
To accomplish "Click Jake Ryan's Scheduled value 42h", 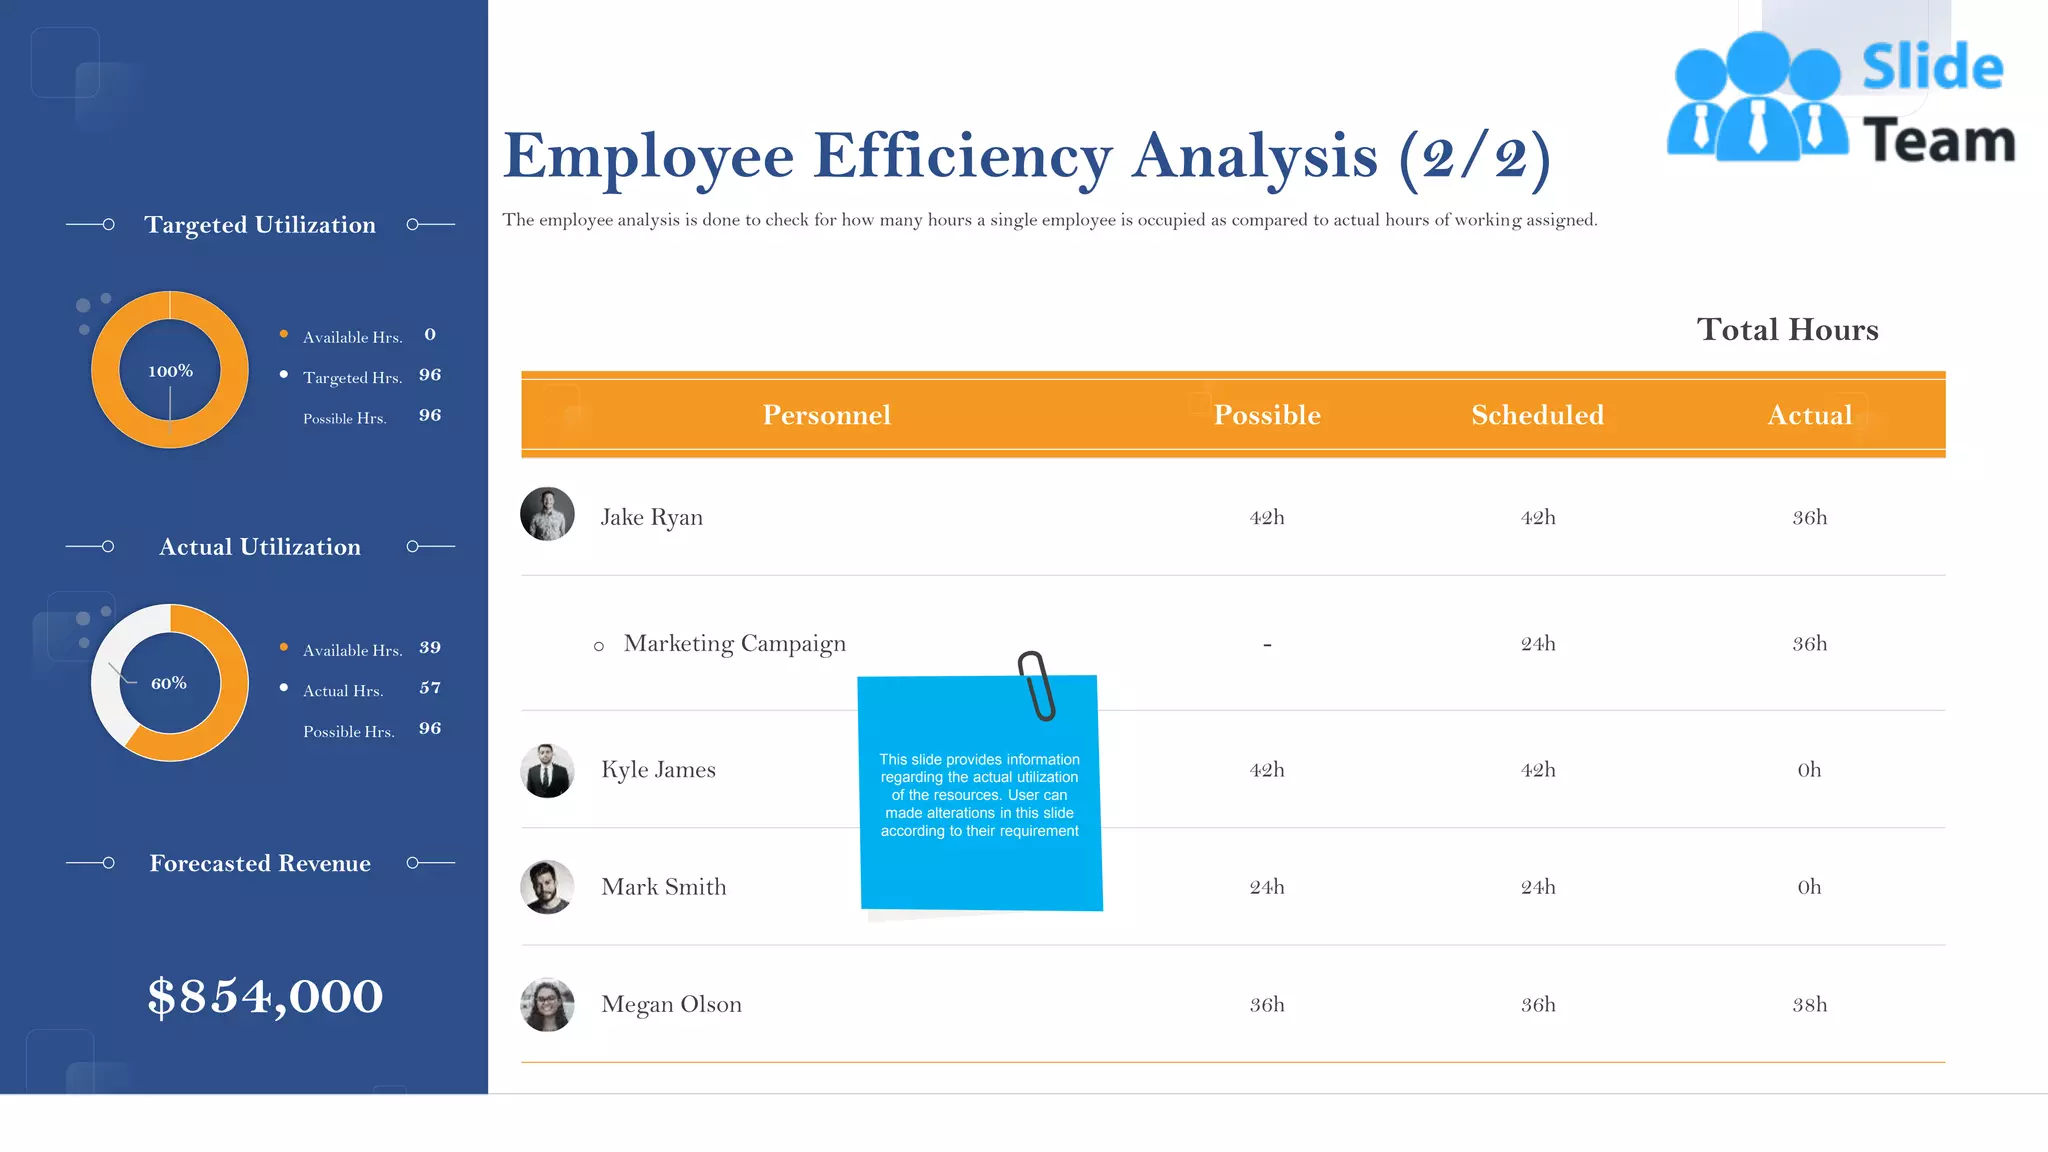I will [1538, 517].
